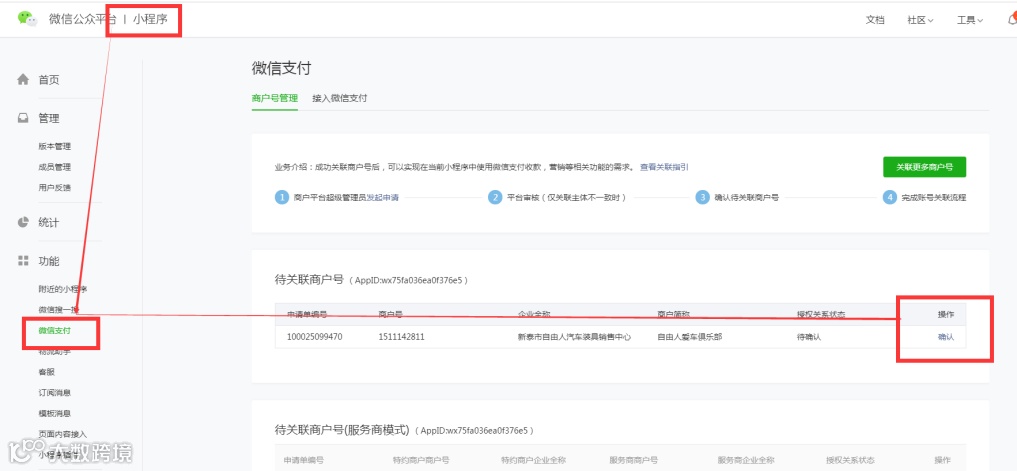Open 版本管理 in the sidebar
This screenshot has width=1017, height=471.
54,147
